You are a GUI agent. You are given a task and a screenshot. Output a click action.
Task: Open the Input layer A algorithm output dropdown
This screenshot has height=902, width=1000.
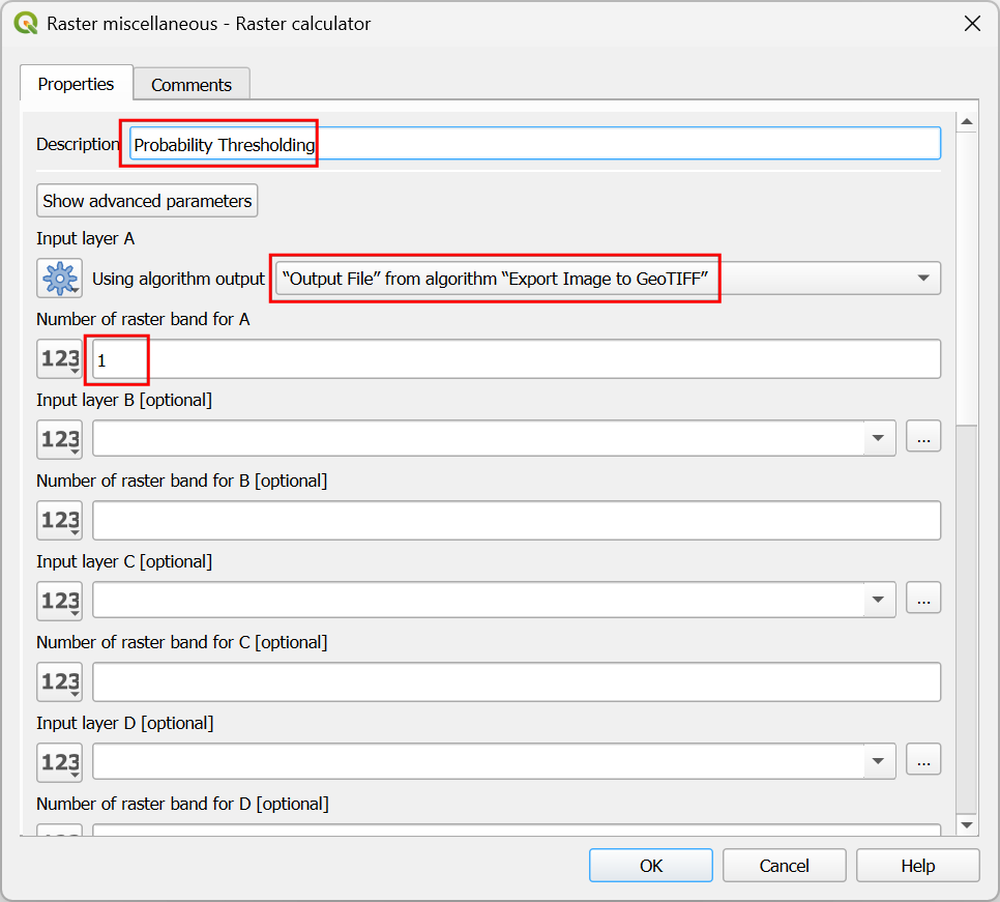tap(608, 278)
